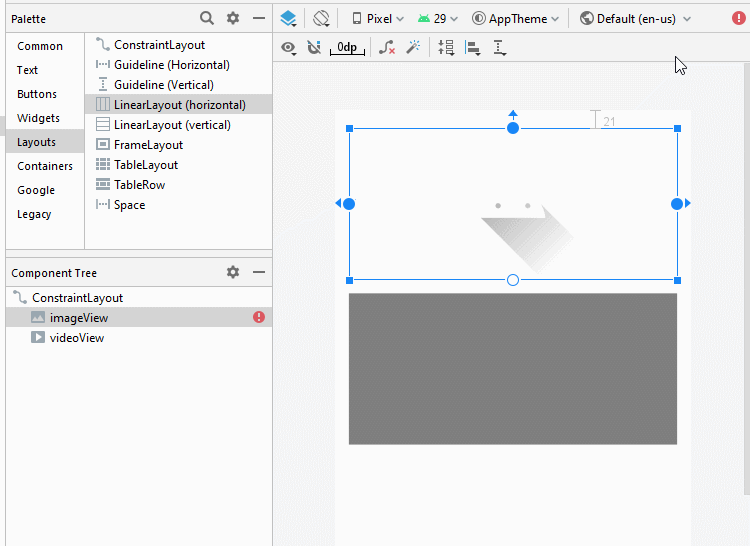Click the bottom constraint anchor of imageView
The width and height of the screenshot is (750, 546).
[513, 280]
